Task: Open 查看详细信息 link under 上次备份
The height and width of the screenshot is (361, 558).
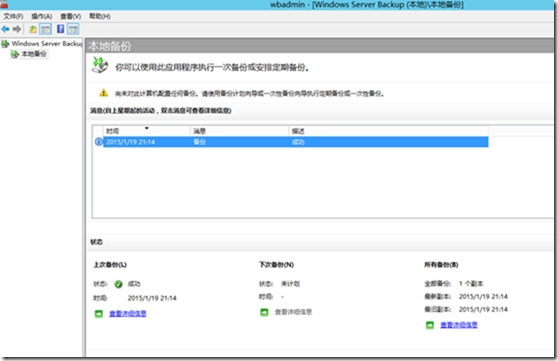Action: click(x=128, y=313)
